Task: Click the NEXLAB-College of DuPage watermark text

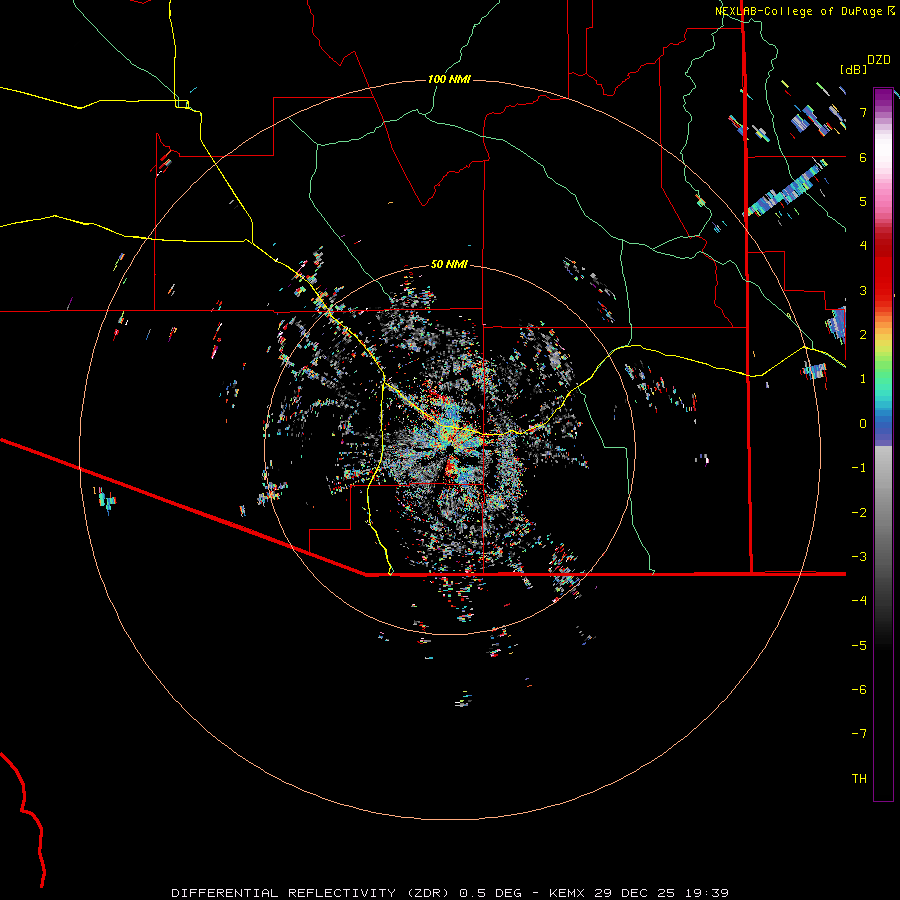Action: pos(805,11)
